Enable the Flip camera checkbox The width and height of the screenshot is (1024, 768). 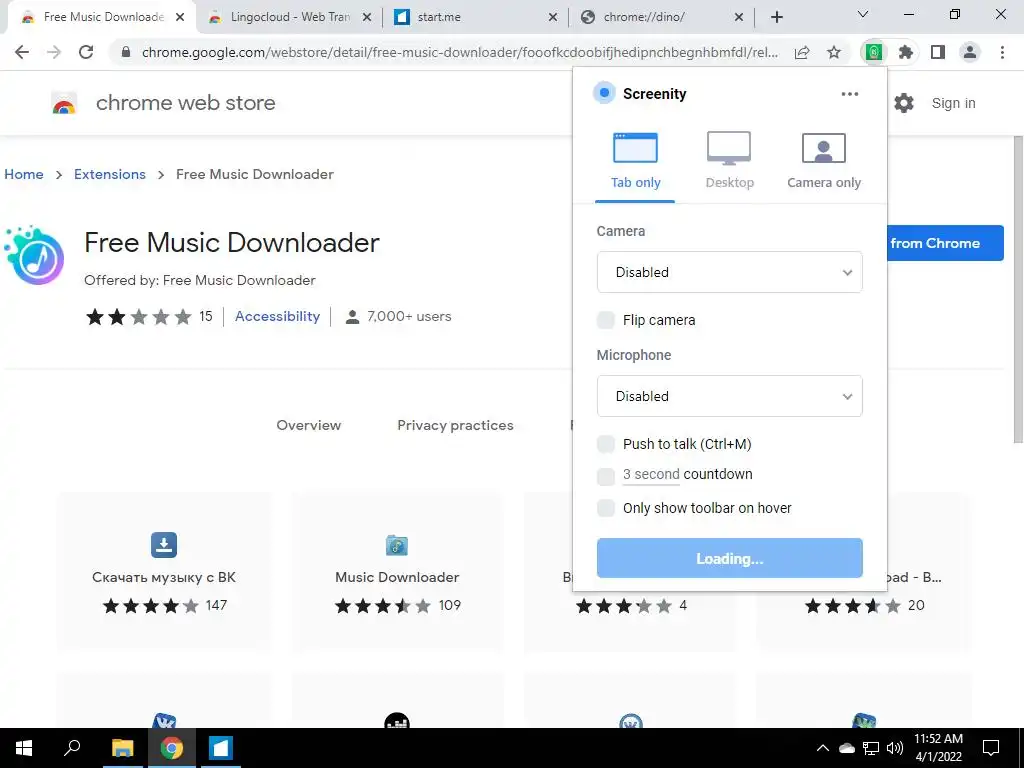click(x=605, y=320)
